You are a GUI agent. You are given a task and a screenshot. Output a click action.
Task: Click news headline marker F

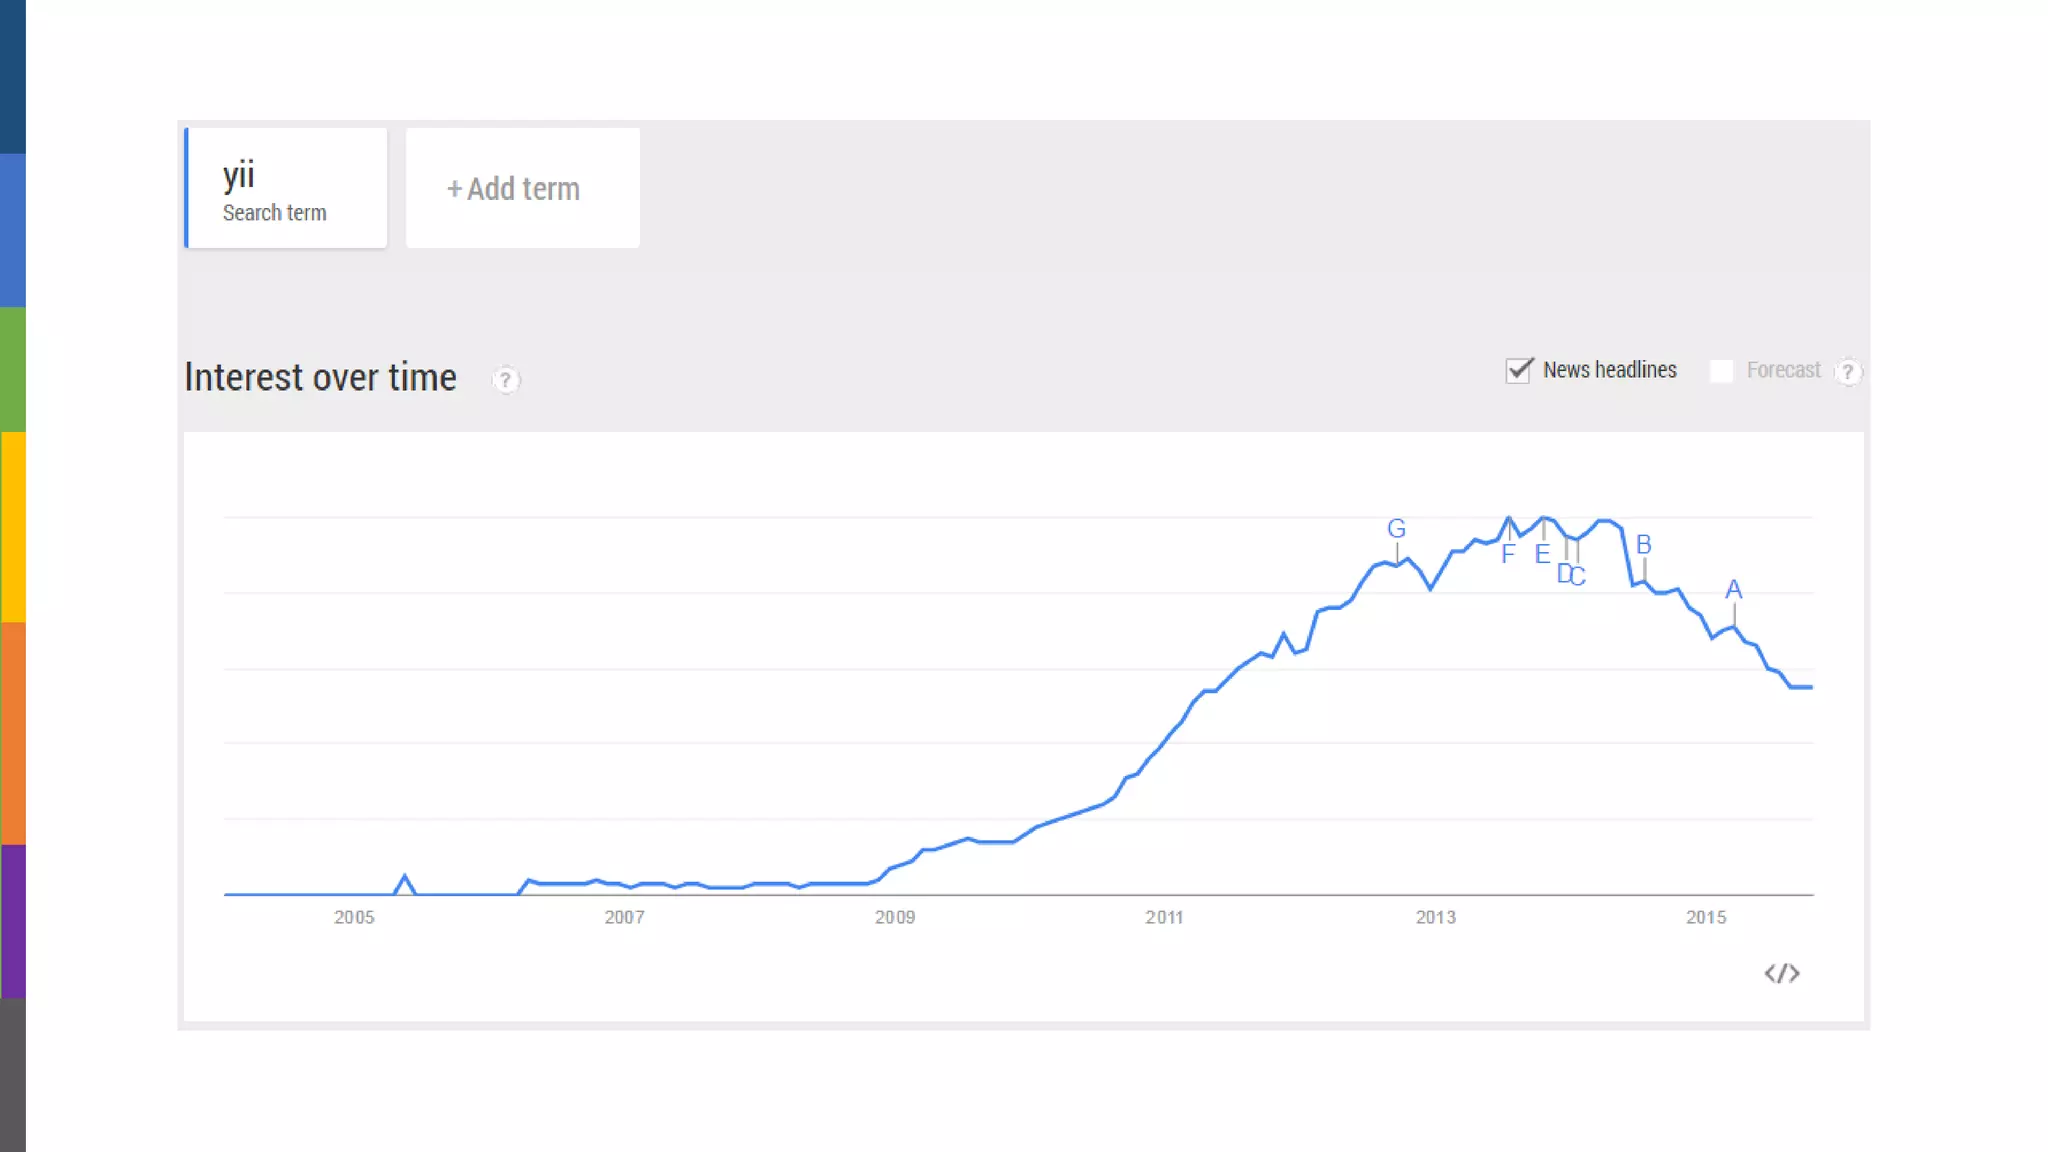click(x=1508, y=554)
